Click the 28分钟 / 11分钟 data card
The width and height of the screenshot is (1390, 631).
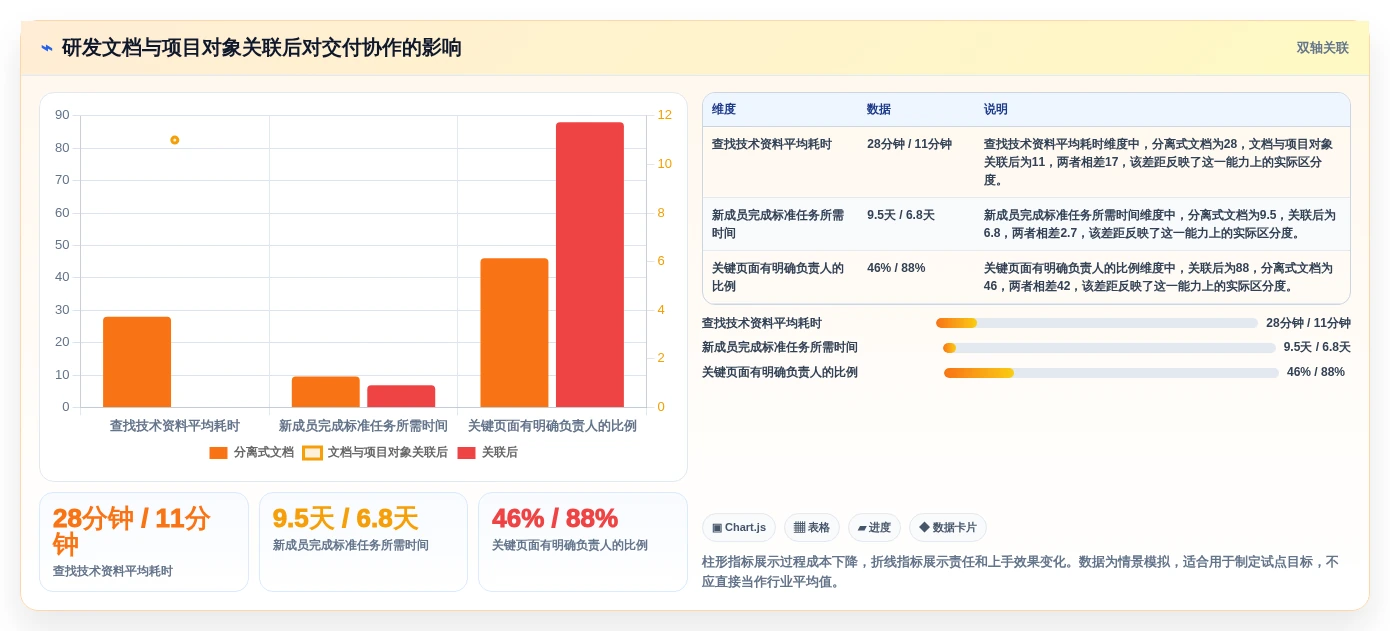click(x=144, y=542)
